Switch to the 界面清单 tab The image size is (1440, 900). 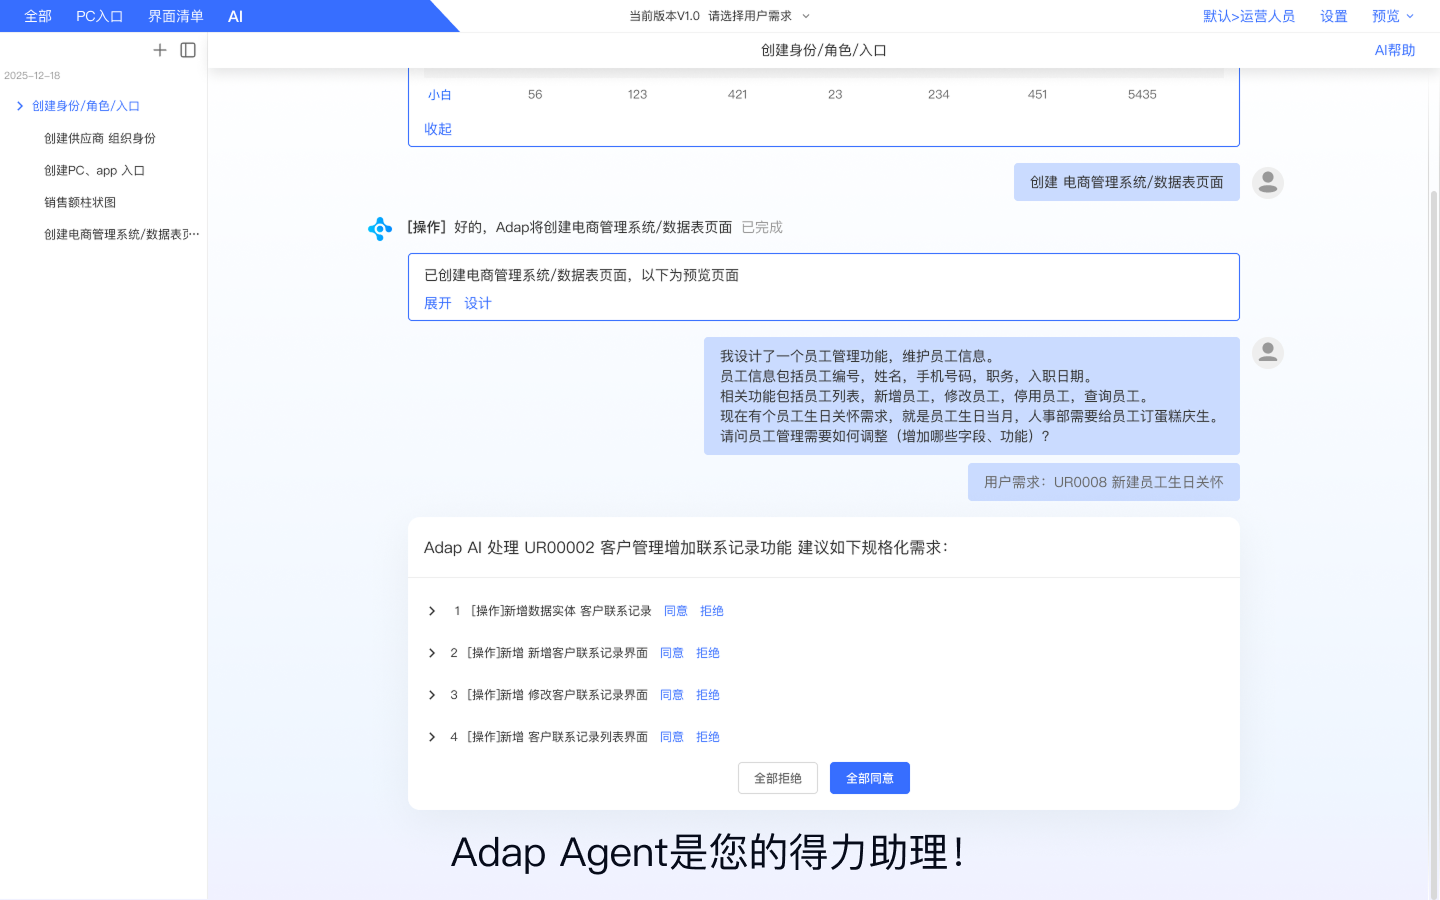pyautogui.click(x=176, y=16)
